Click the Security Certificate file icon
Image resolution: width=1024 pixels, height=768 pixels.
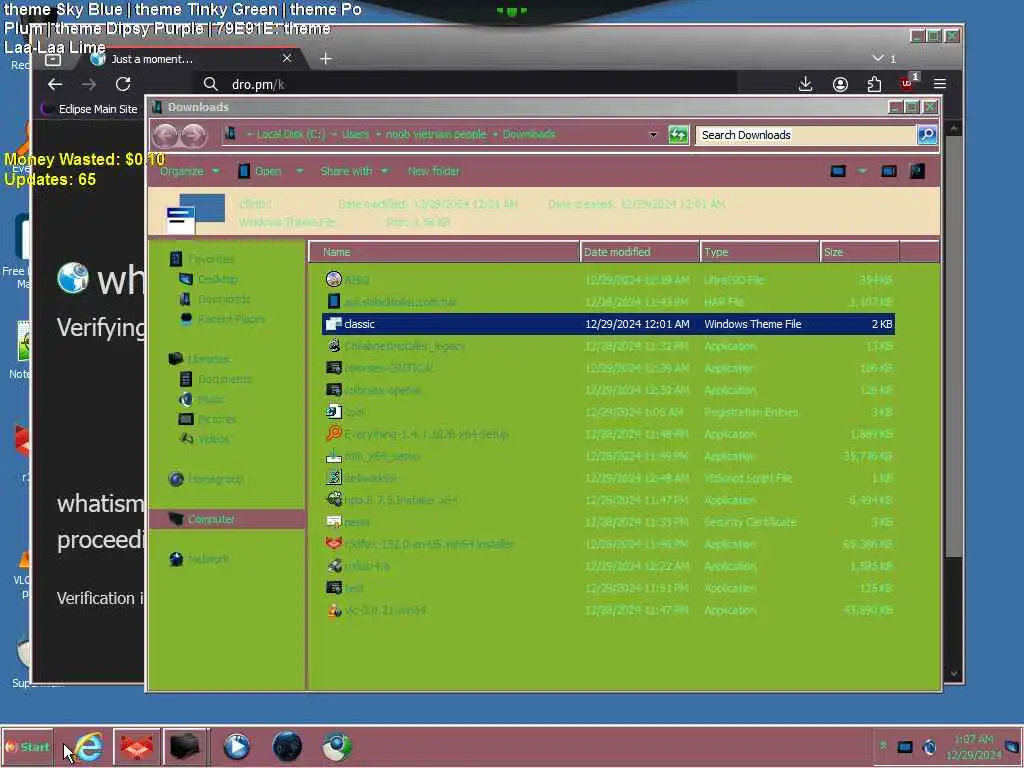334,522
